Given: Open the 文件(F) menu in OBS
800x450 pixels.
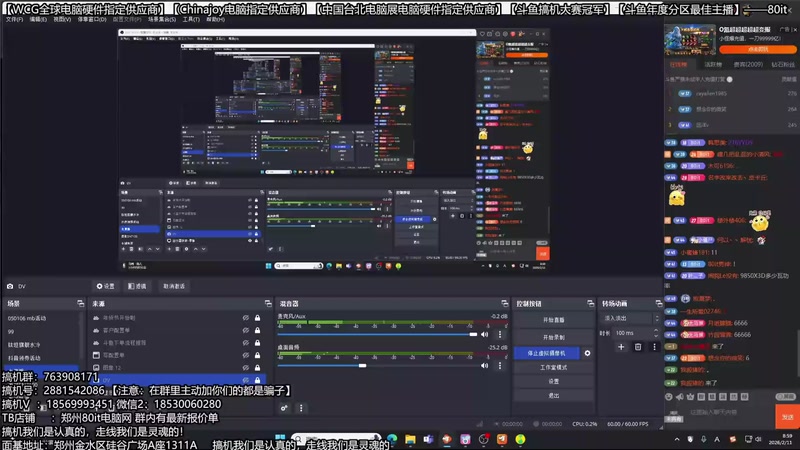Looking at the screenshot, I should click(14, 19).
